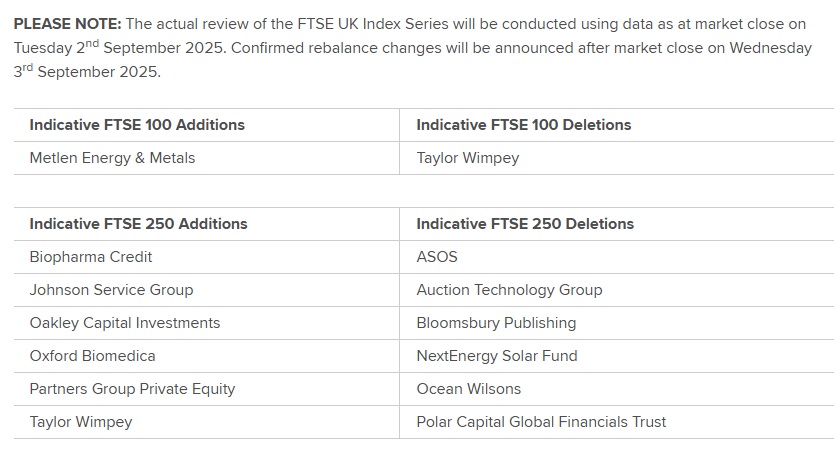Click the Bloomsbury Publishing cell
The width and height of the screenshot is (834, 459).
[x=496, y=323]
